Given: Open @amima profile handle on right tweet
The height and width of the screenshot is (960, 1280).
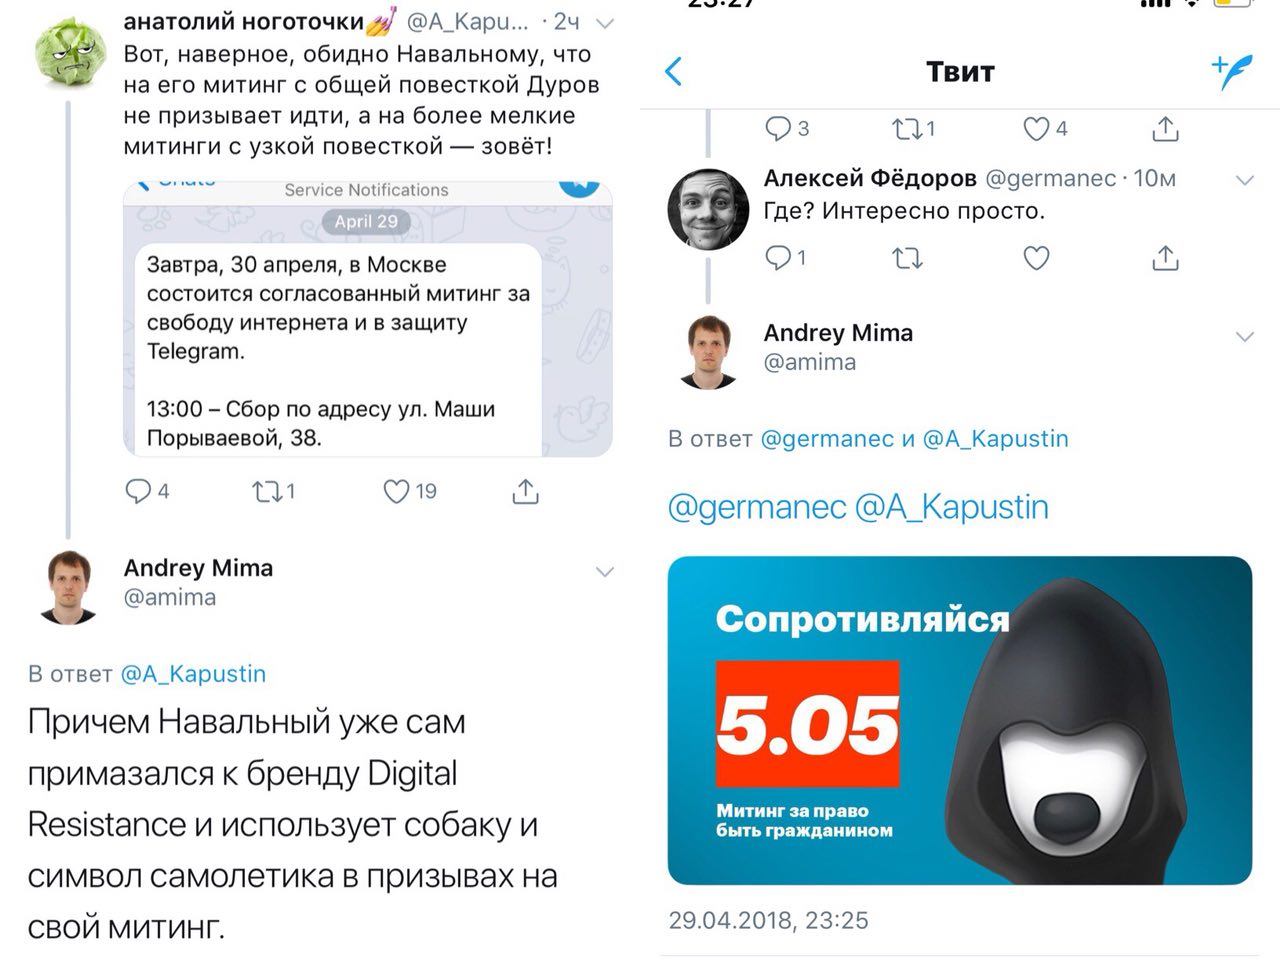Looking at the screenshot, I should (x=810, y=362).
